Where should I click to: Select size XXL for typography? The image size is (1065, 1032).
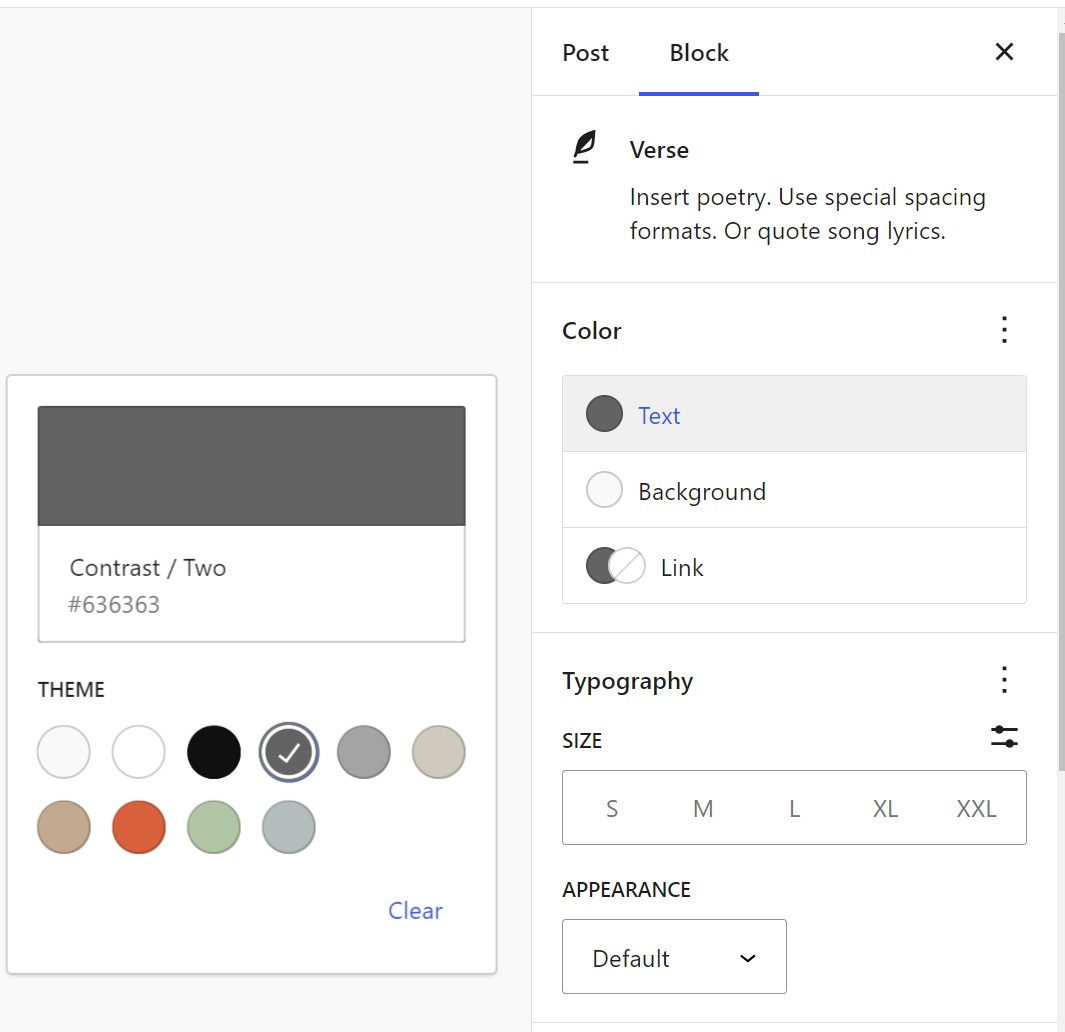click(975, 808)
